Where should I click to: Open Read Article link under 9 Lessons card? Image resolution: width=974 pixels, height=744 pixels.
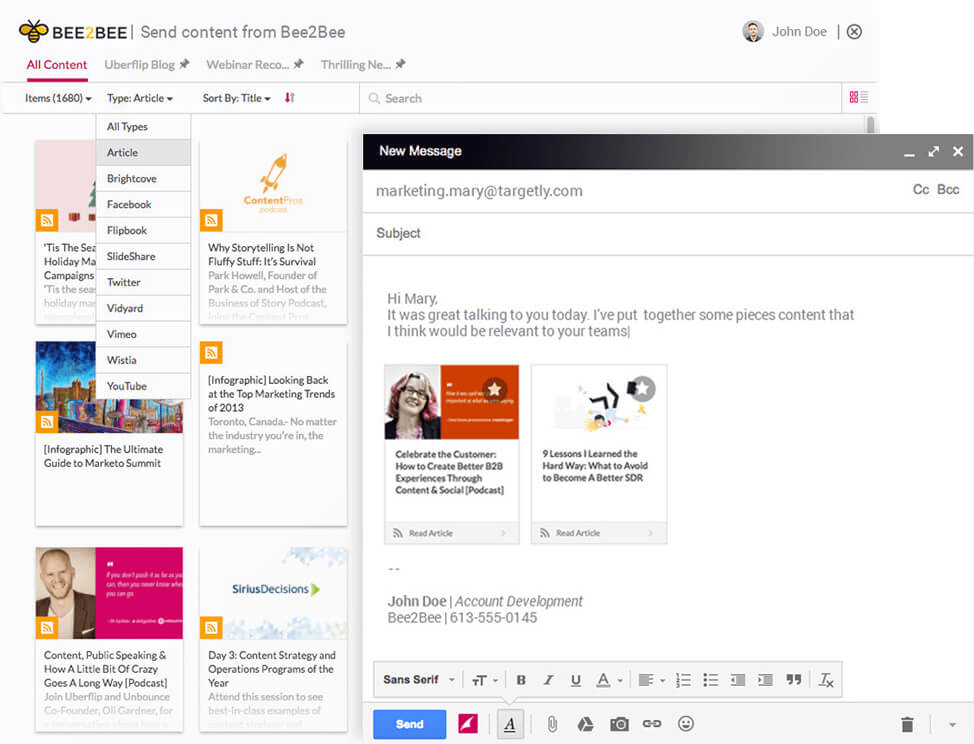click(599, 533)
